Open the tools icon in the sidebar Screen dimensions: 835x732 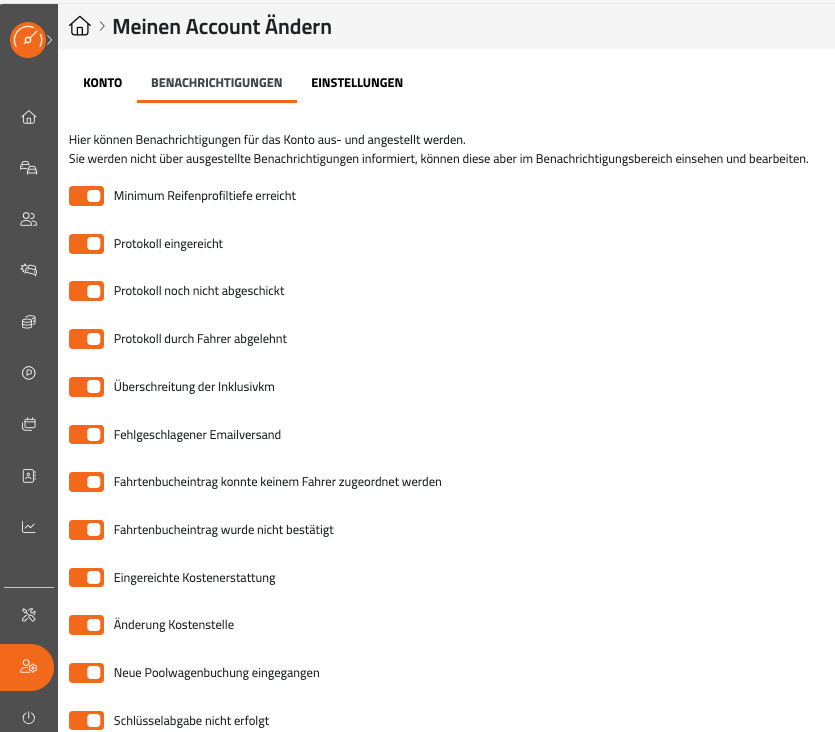[28, 614]
